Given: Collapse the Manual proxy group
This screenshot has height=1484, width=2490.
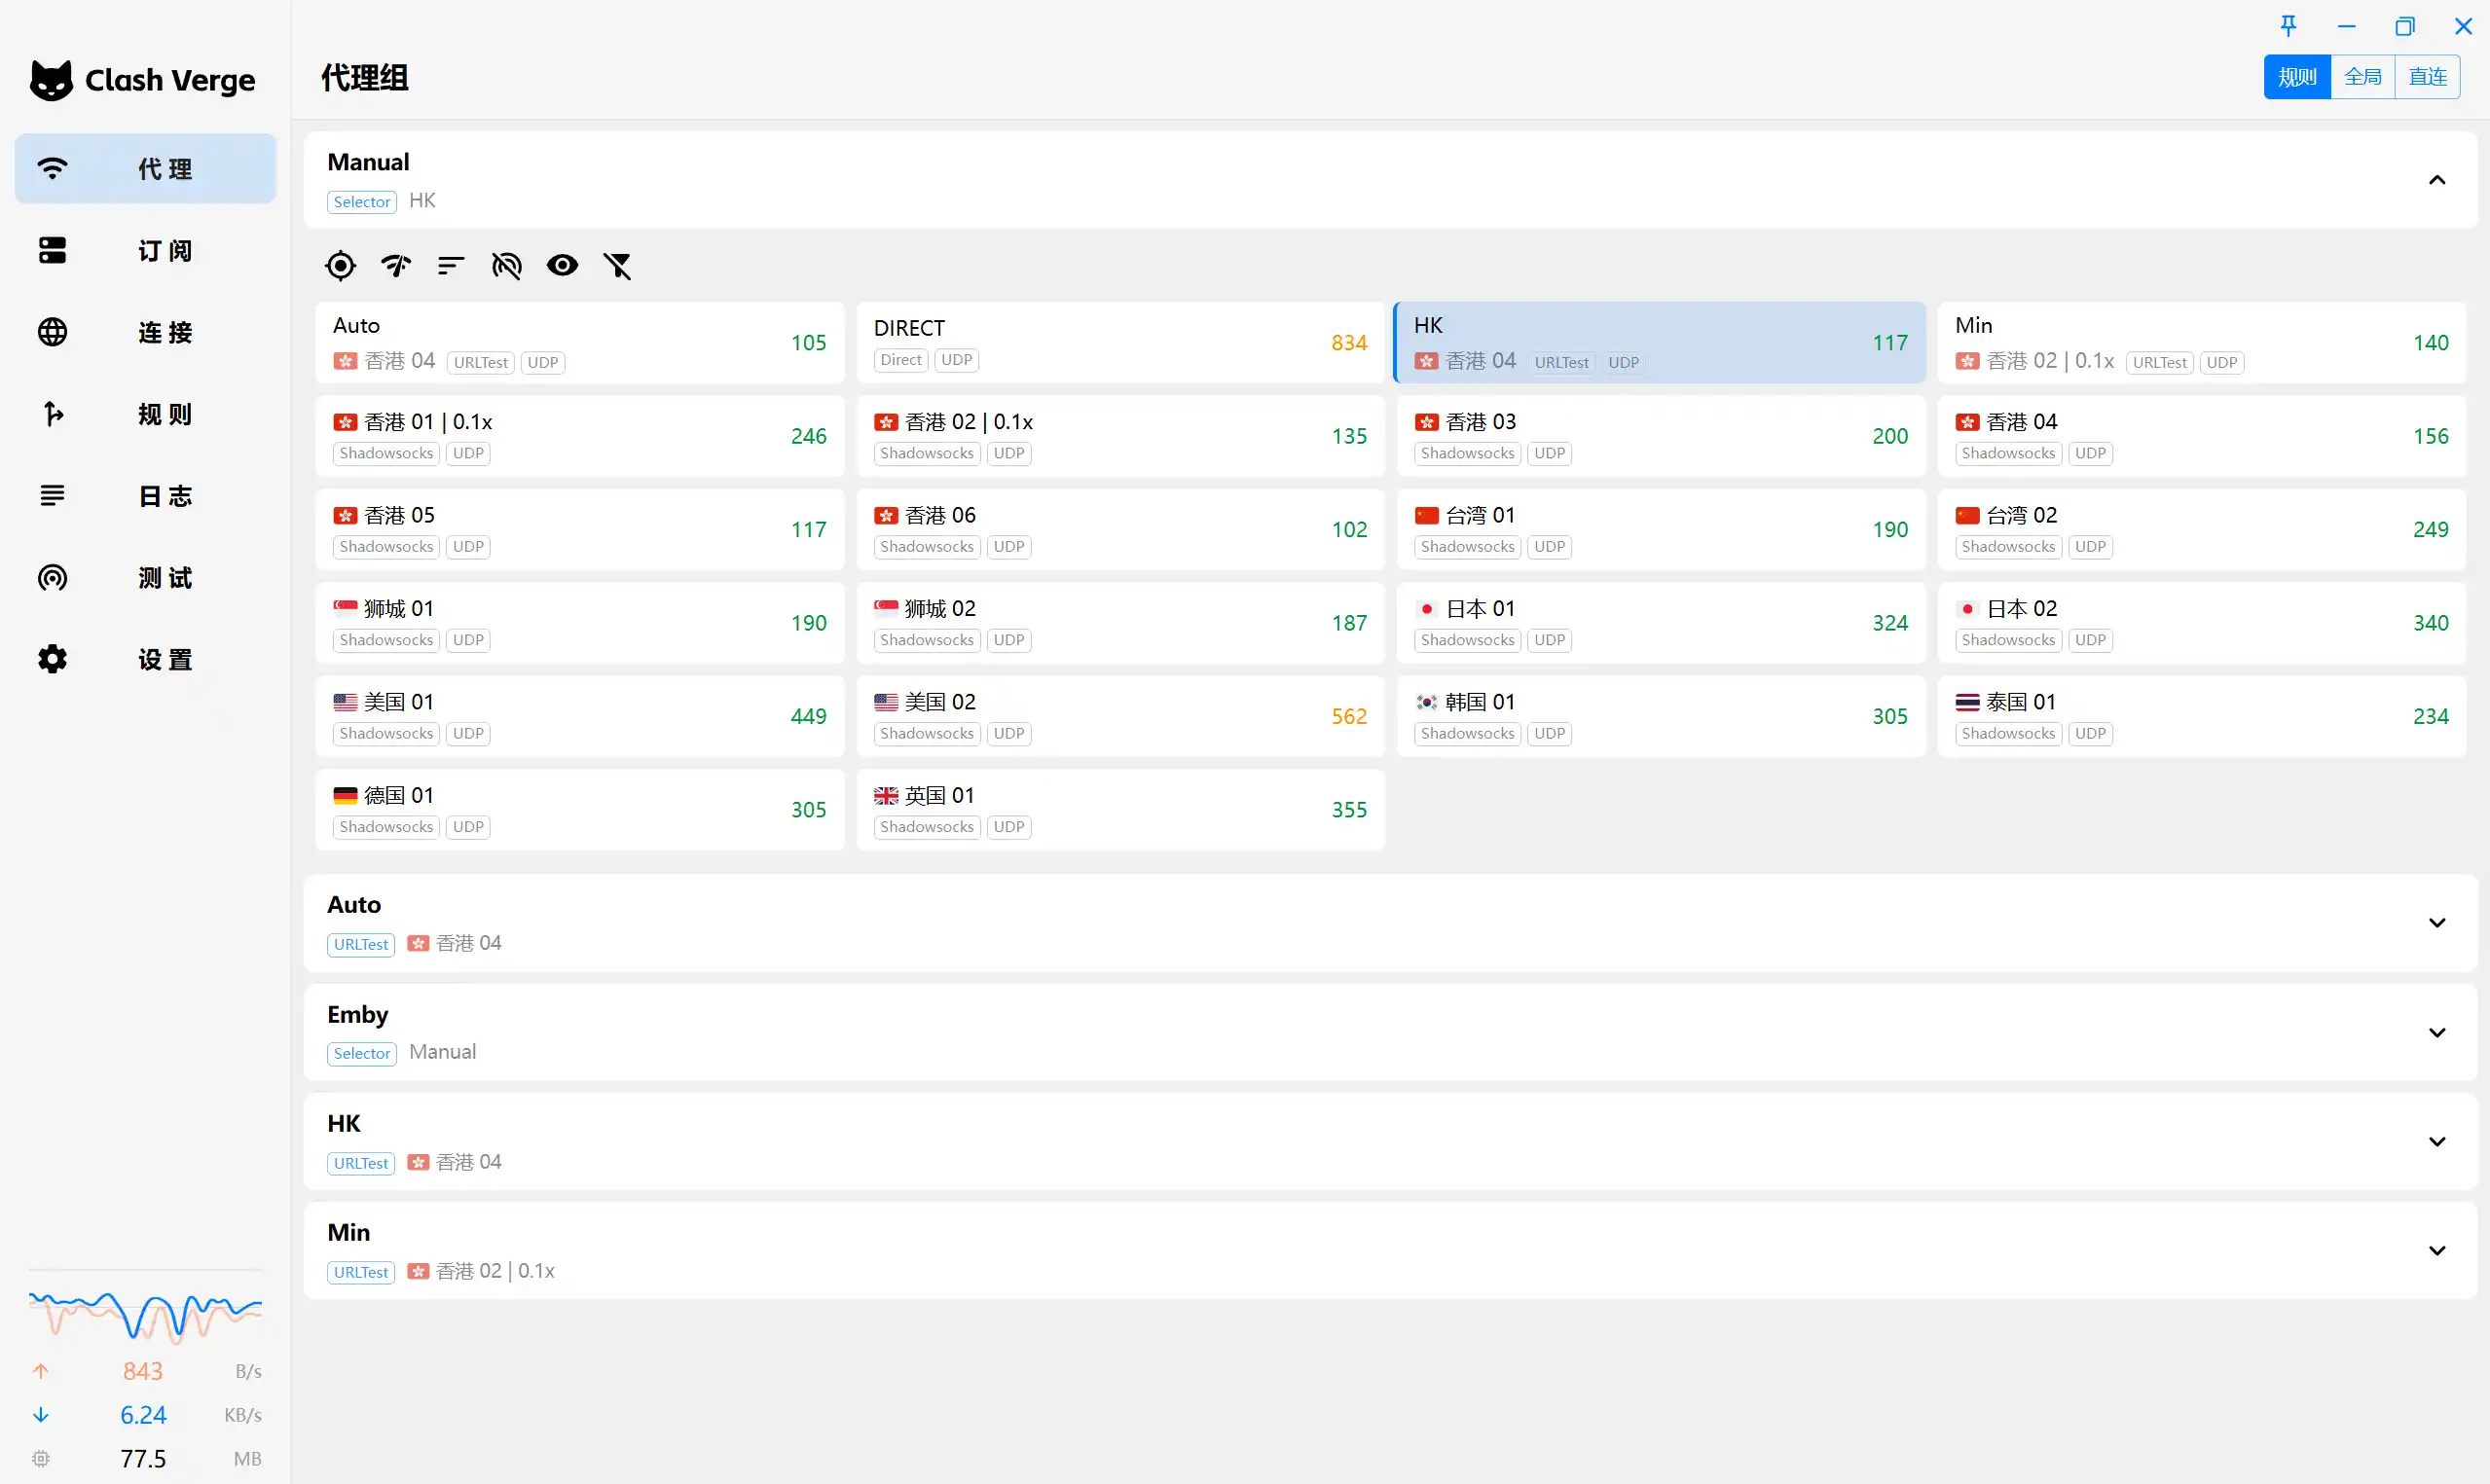Looking at the screenshot, I should [x=2437, y=180].
